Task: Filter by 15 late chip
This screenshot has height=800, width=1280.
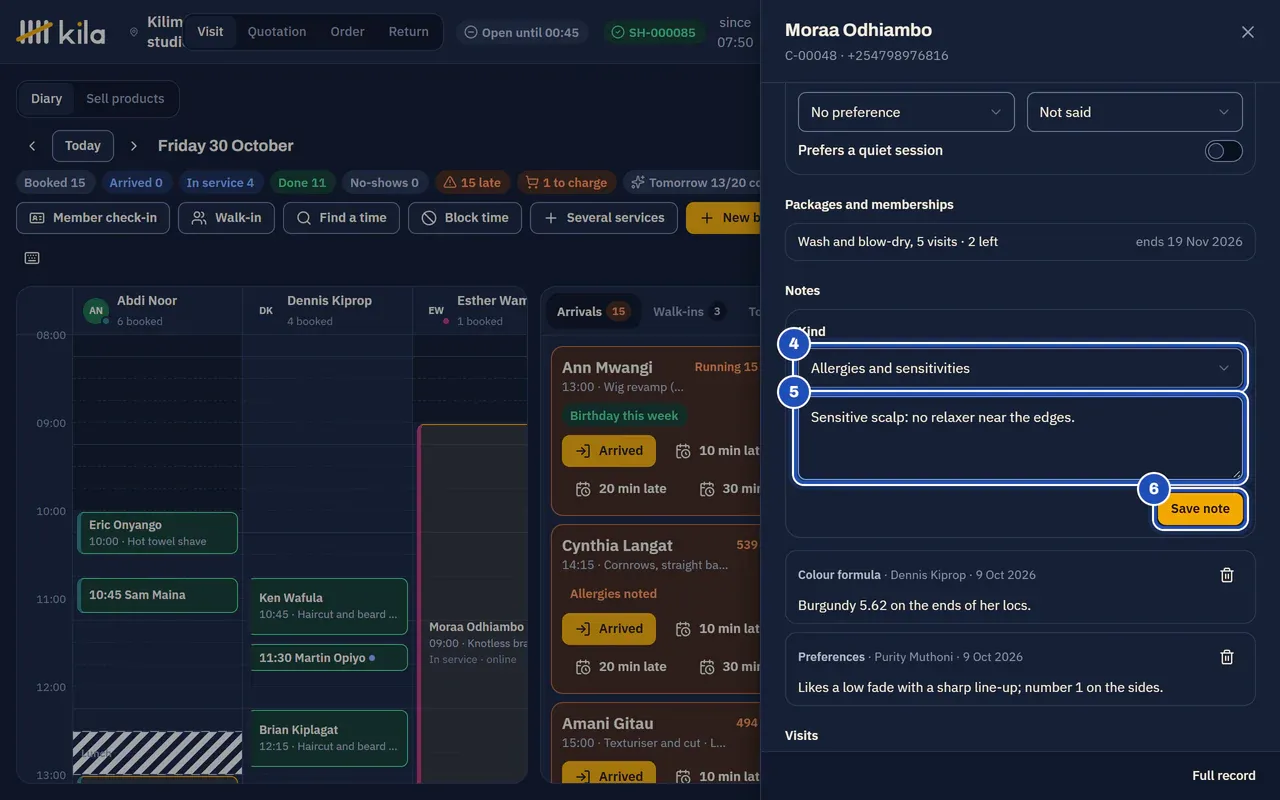Action: click(x=472, y=183)
